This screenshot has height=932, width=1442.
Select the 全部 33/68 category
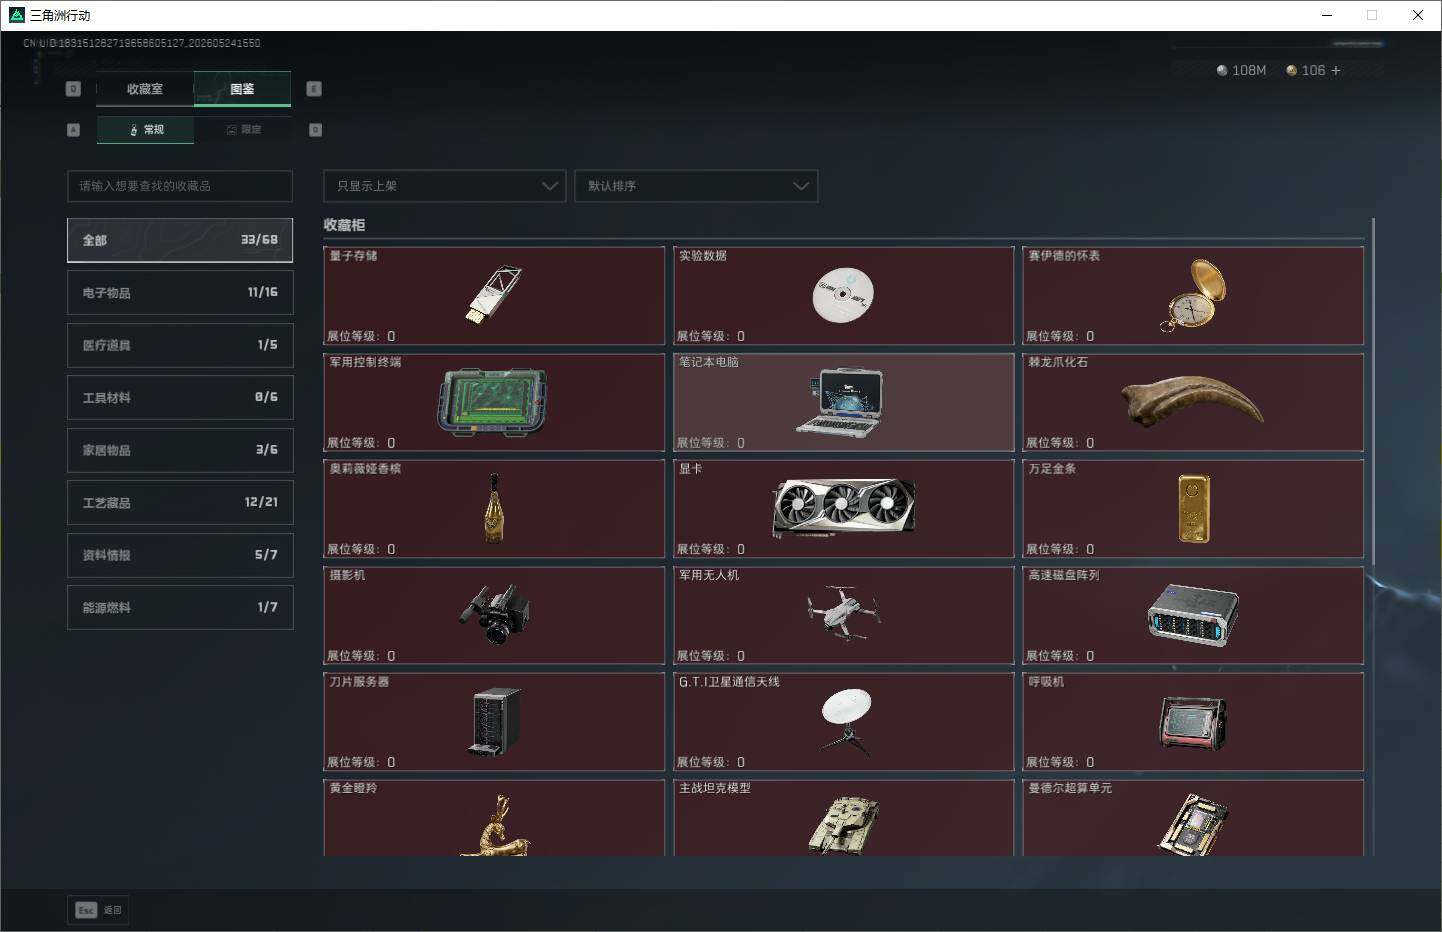(180, 240)
